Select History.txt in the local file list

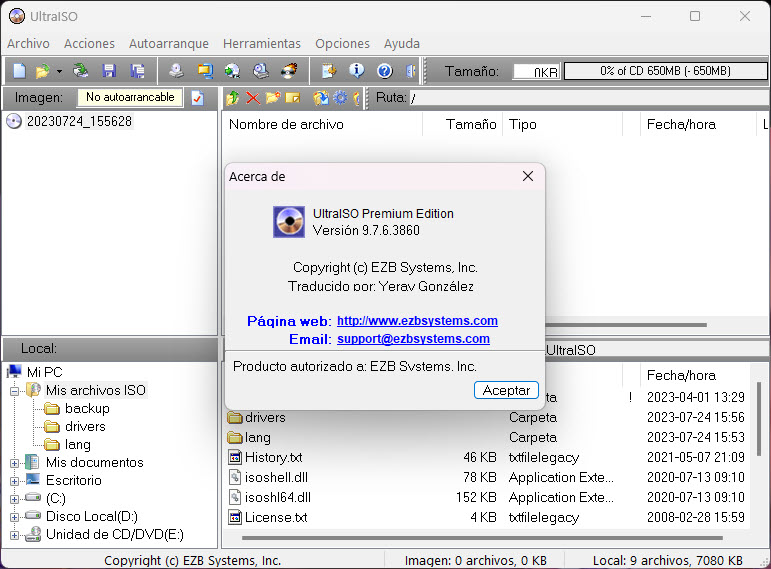click(273, 457)
